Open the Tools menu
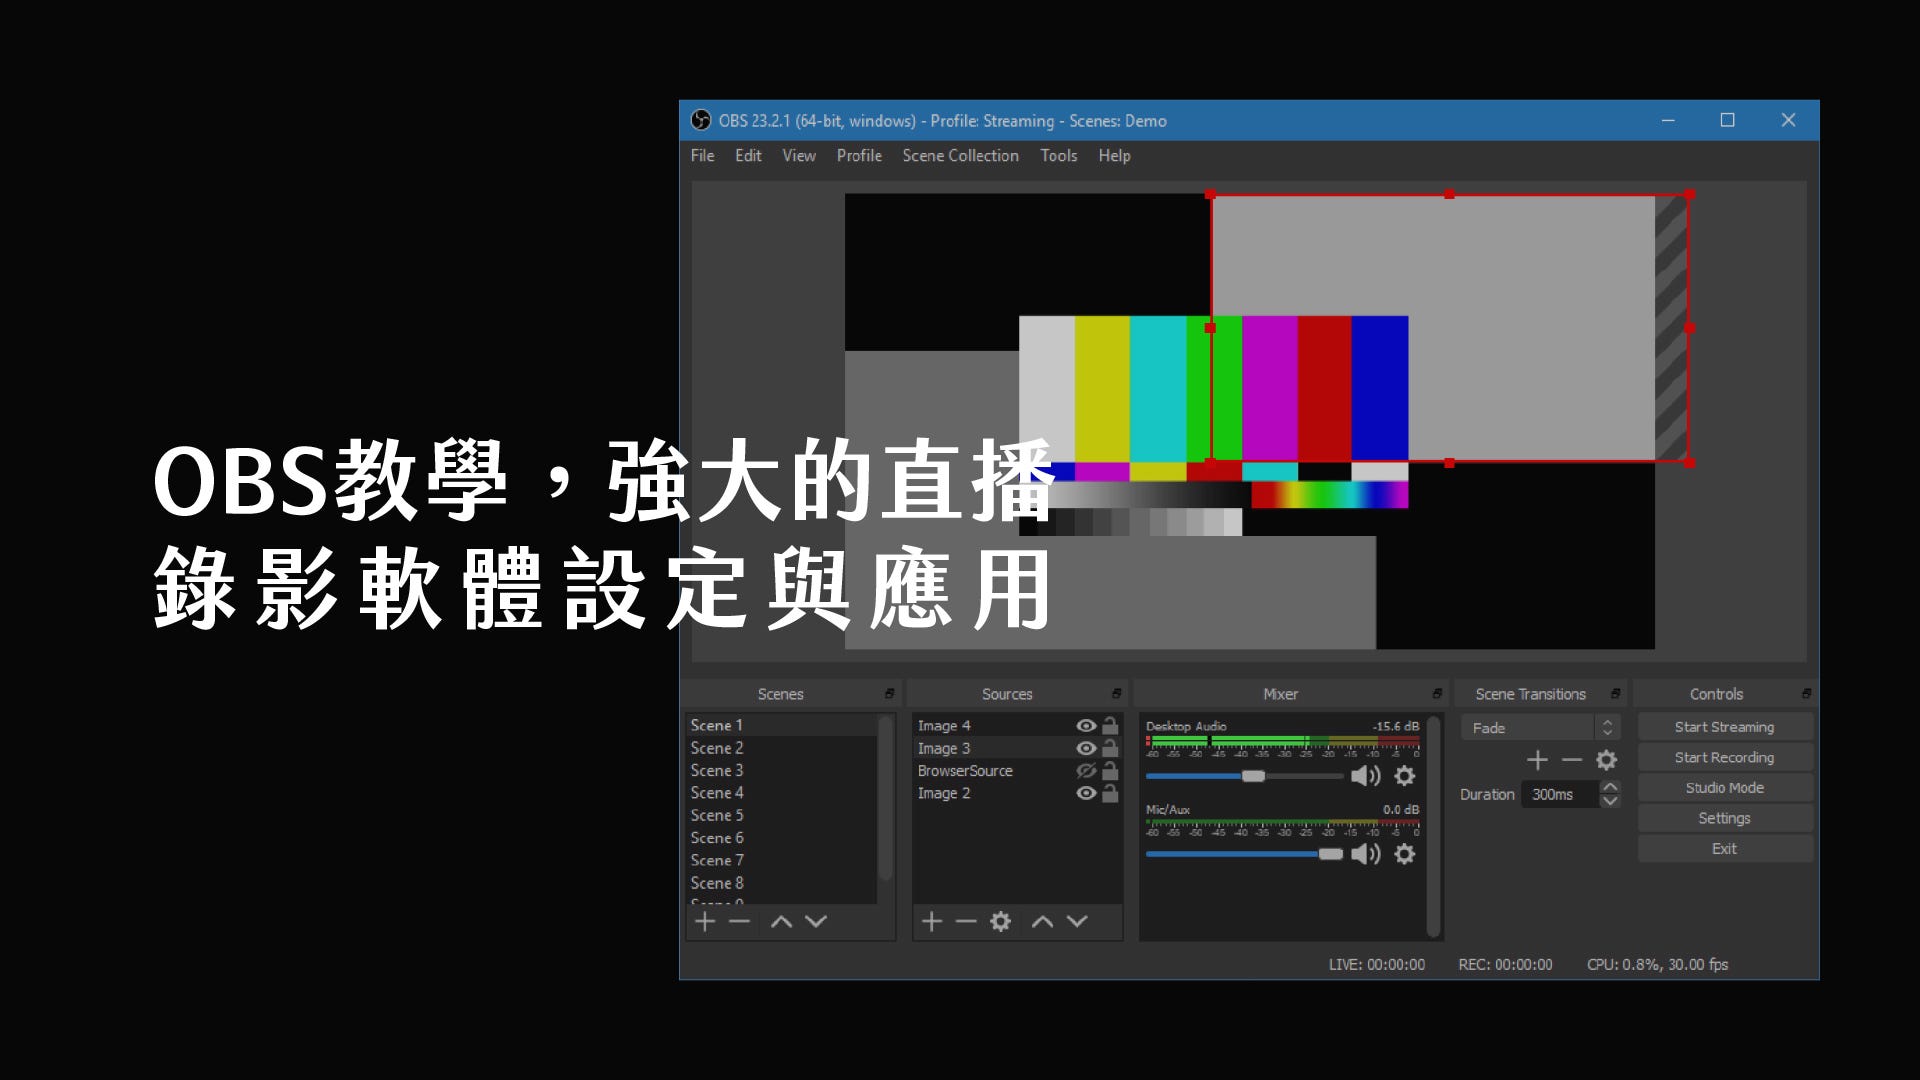 (x=1058, y=156)
